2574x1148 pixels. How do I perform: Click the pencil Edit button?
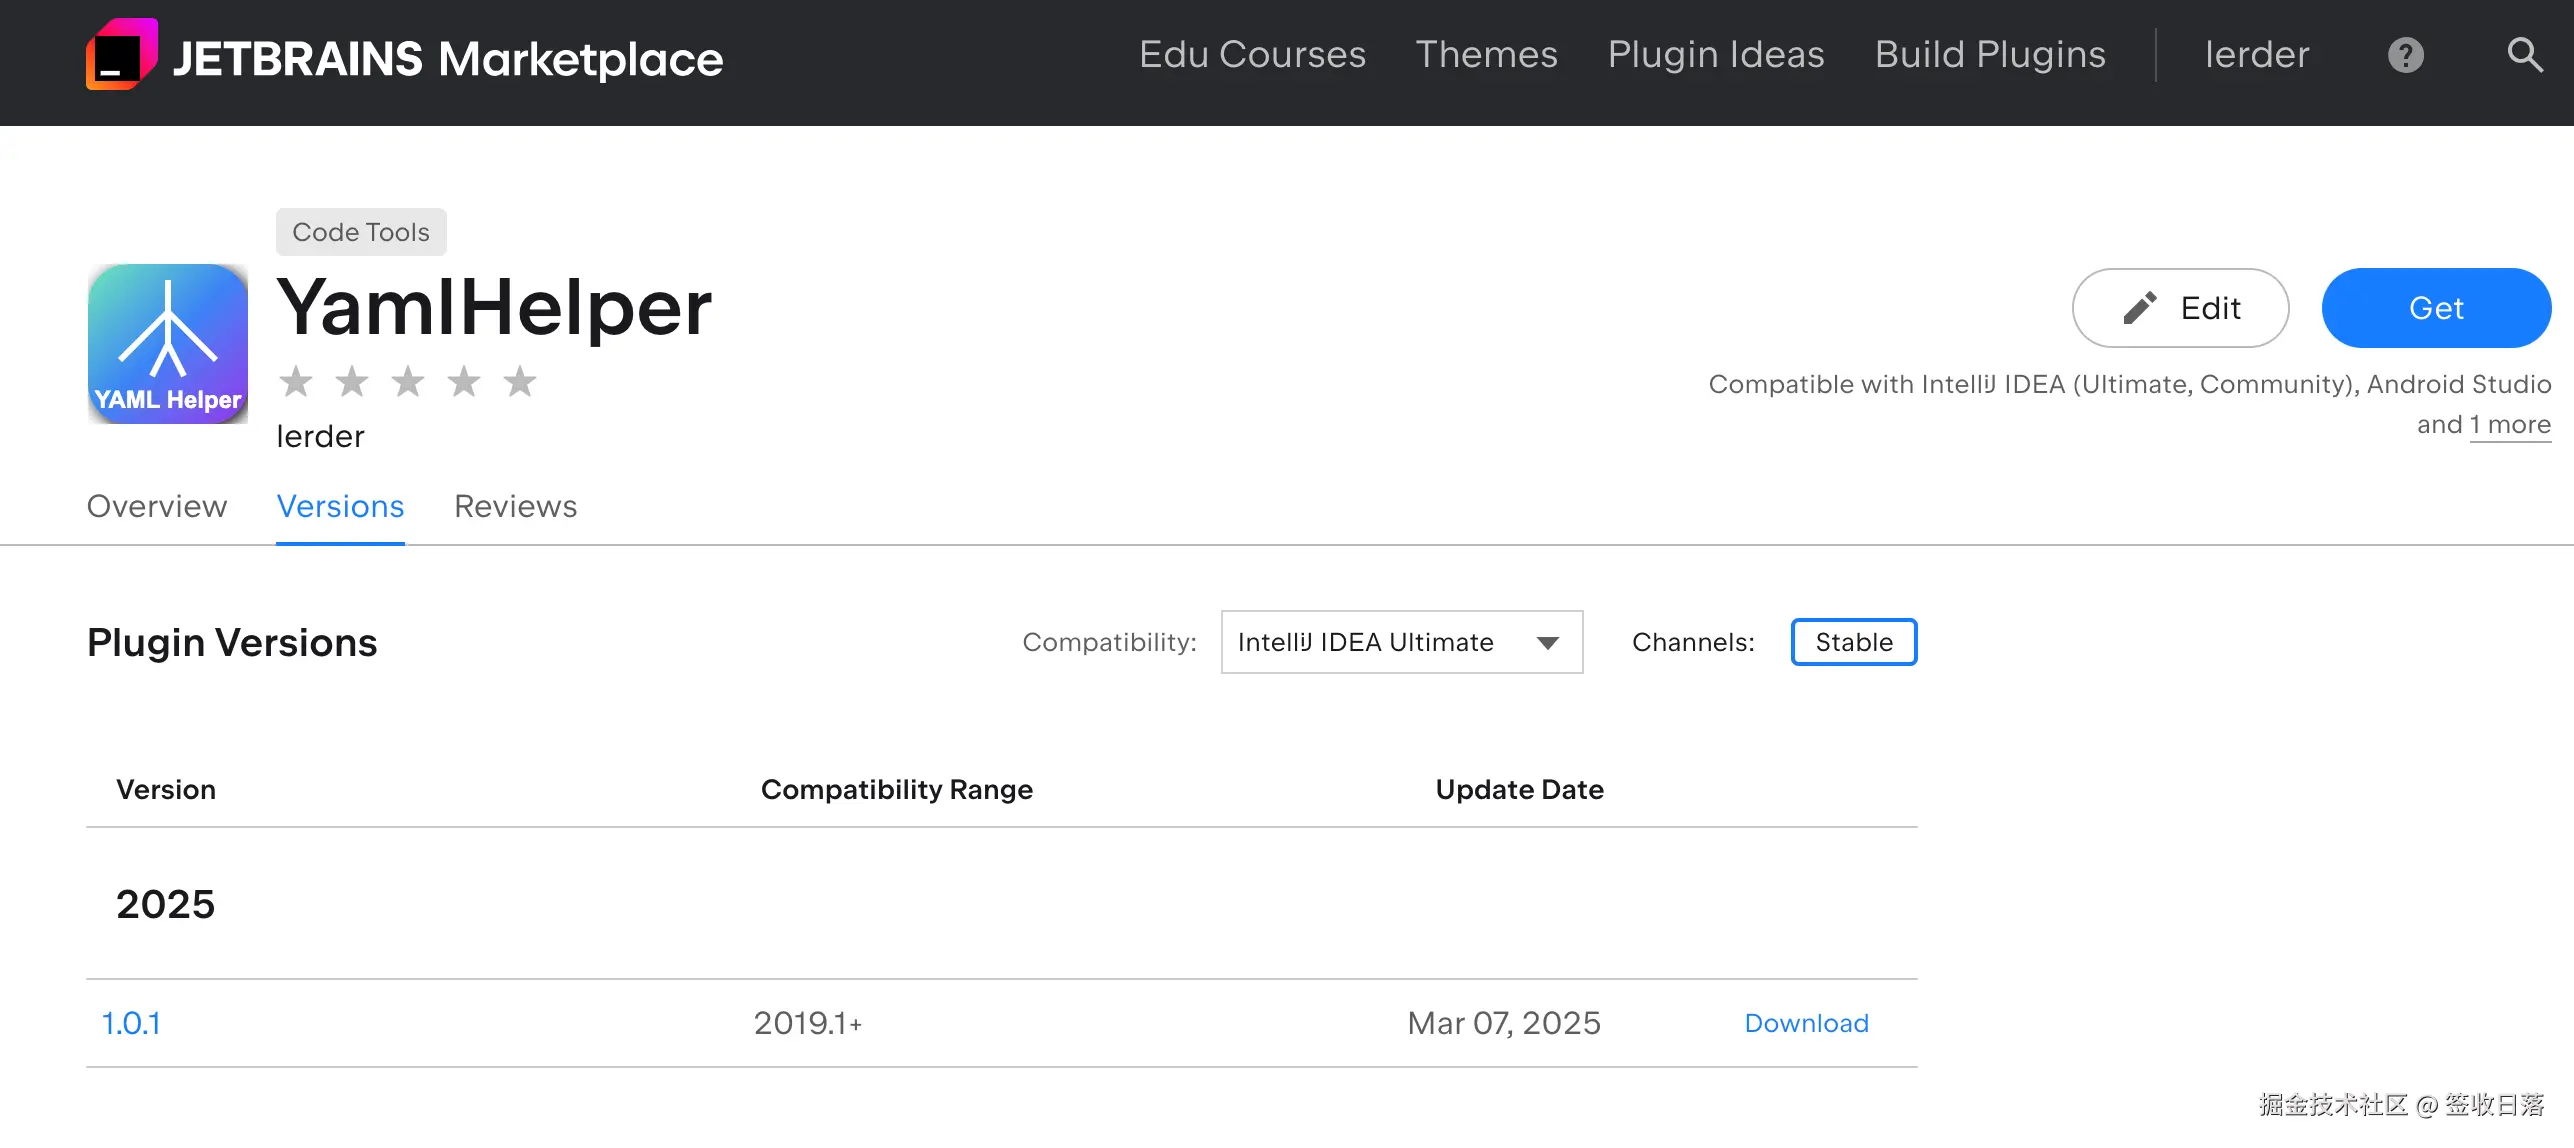click(2180, 308)
